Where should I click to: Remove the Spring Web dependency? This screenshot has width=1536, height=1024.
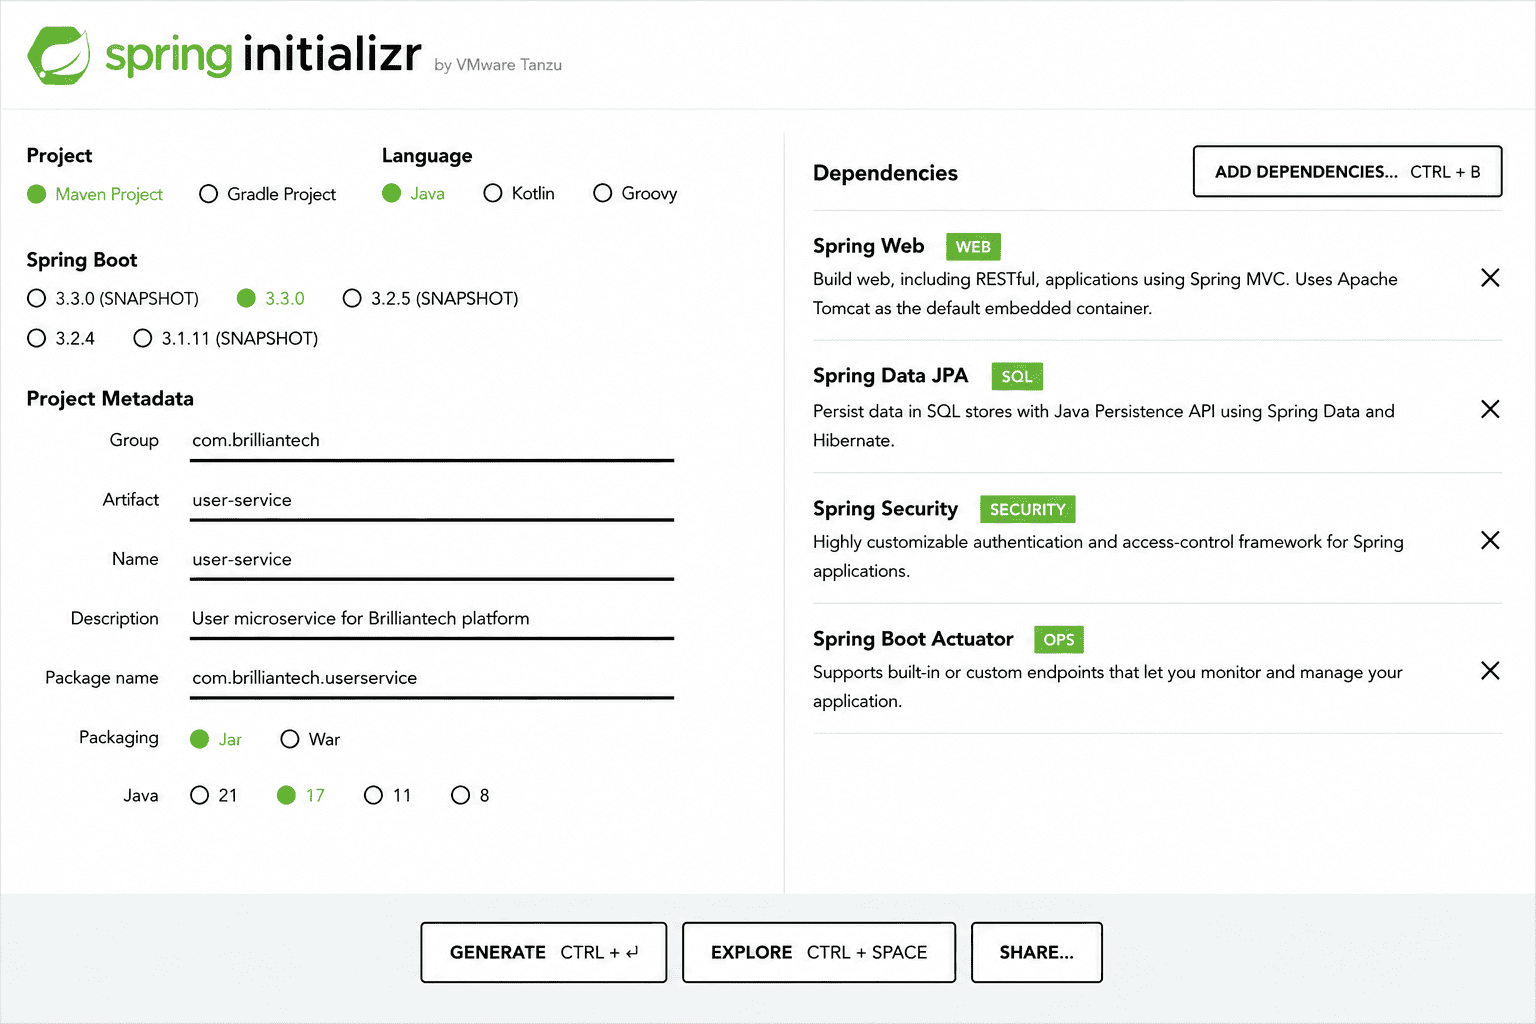point(1490,278)
